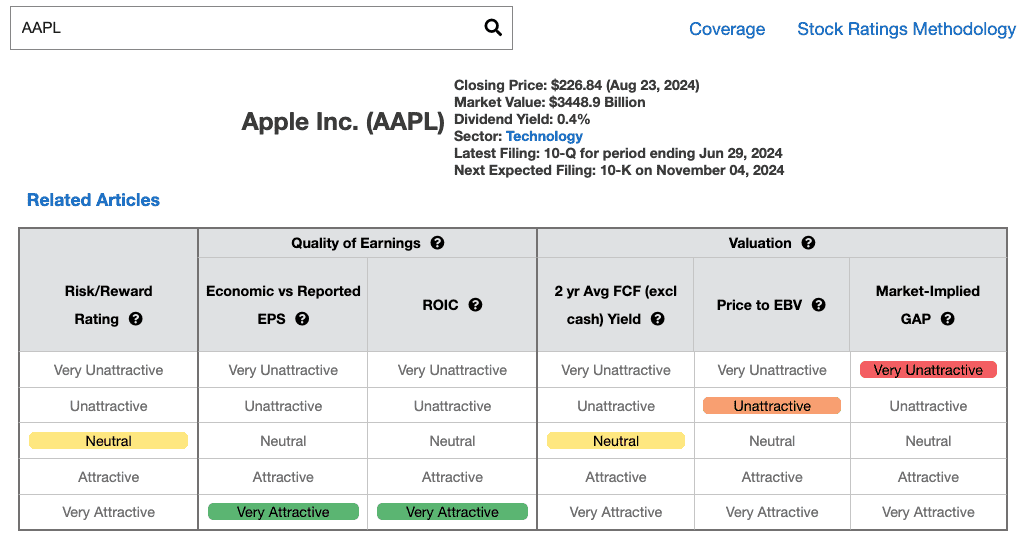
Task: Click Dividend Yield 0.4% text
Action: point(522,119)
